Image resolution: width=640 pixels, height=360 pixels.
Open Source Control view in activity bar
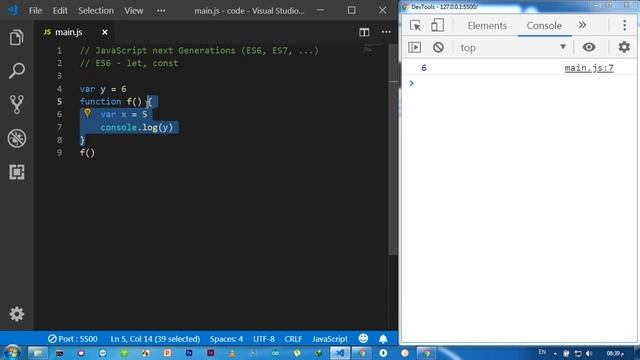[17, 104]
